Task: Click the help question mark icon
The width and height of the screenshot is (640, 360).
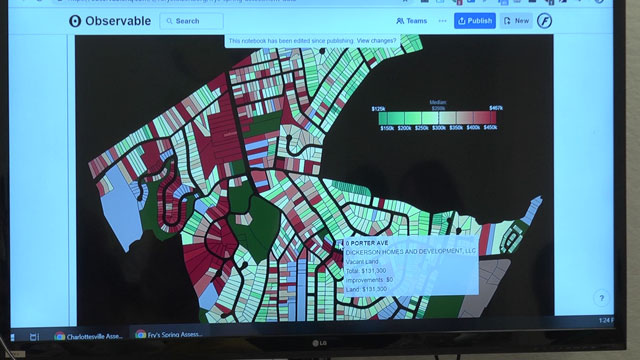Action: (602, 298)
